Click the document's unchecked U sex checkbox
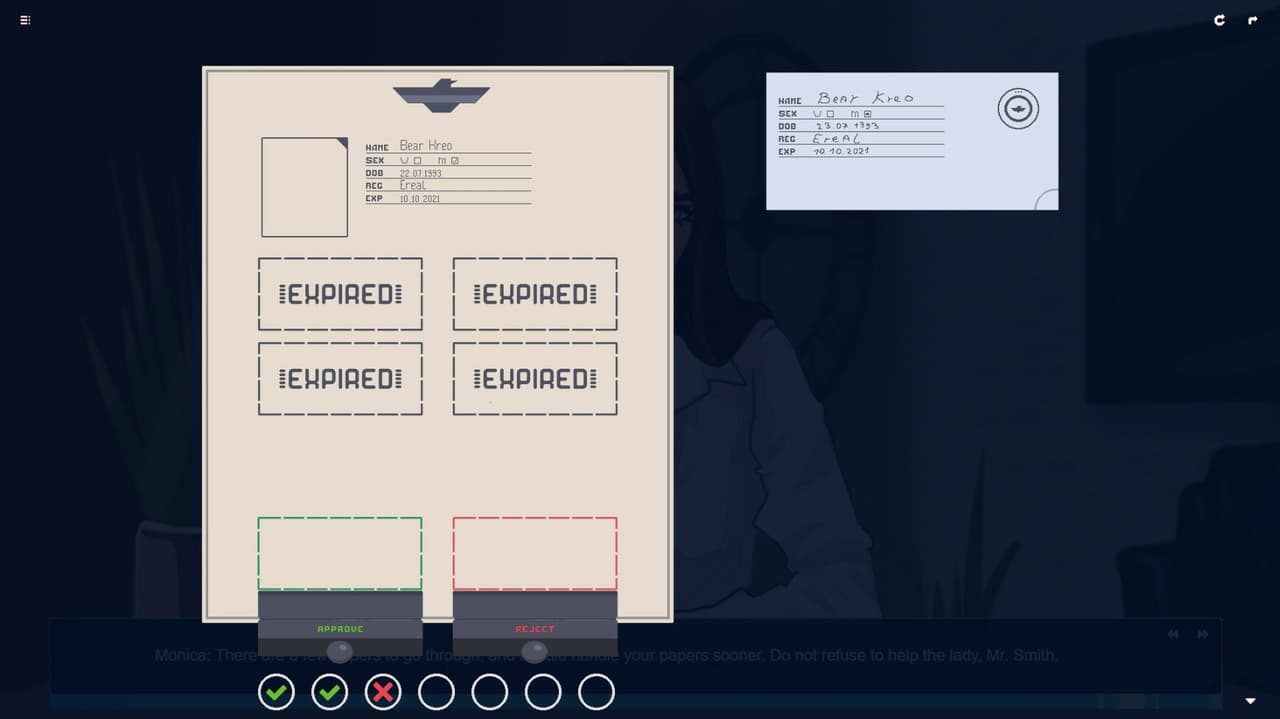This screenshot has width=1280, height=719. click(x=415, y=160)
